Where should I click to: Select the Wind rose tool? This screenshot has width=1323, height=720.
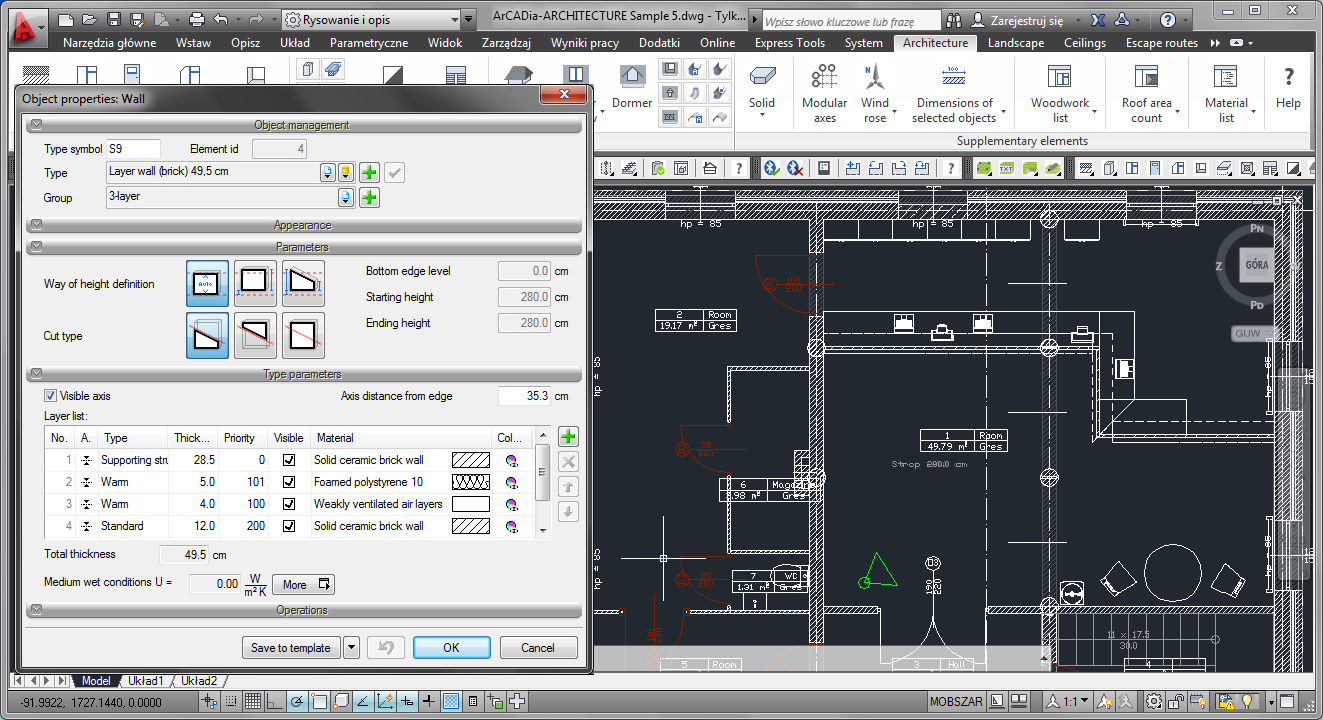(x=874, y=77)
